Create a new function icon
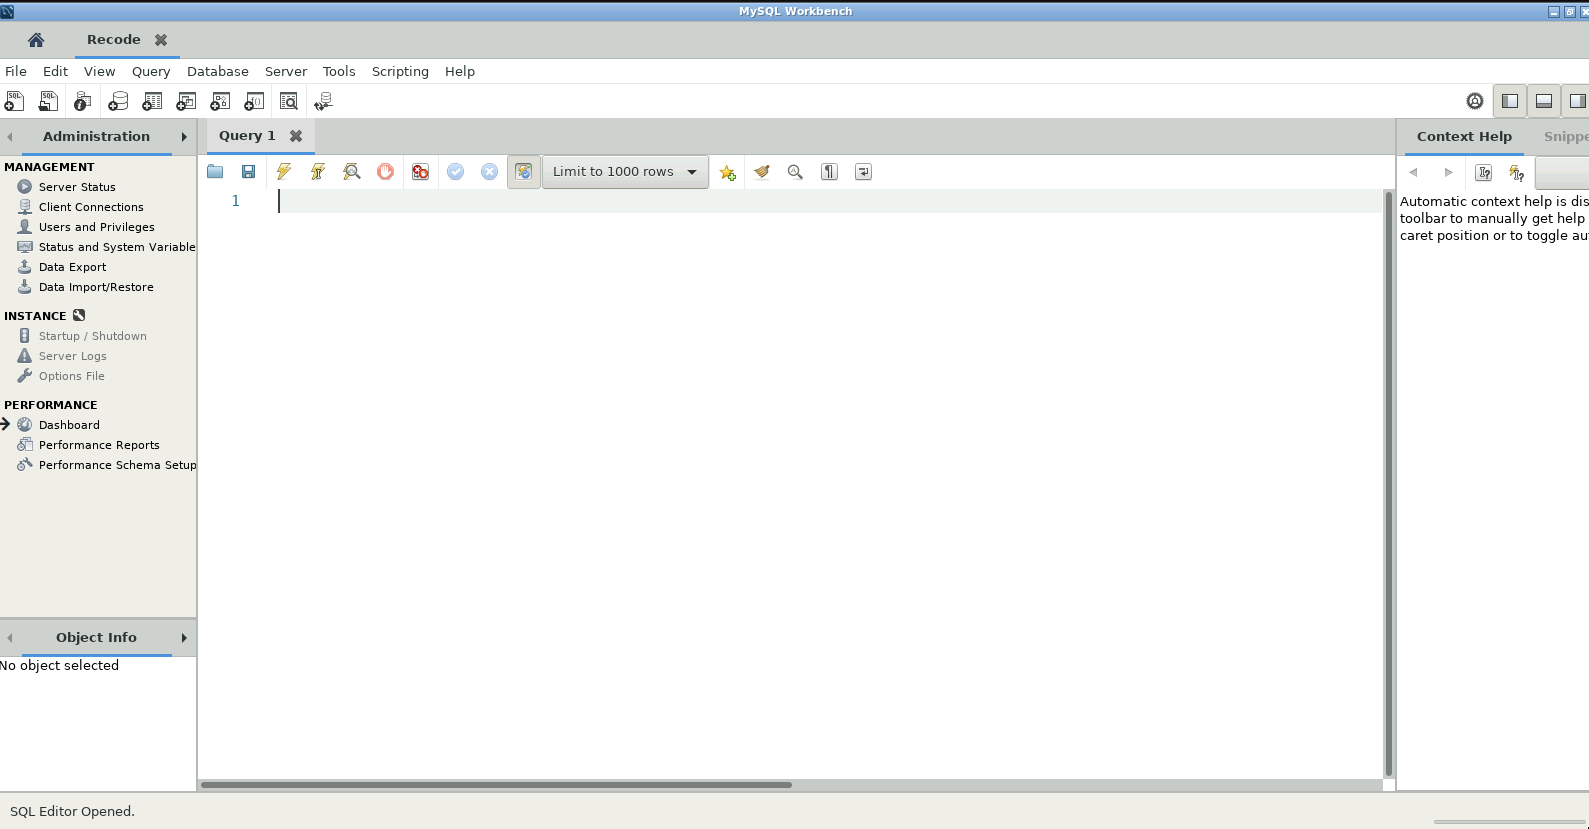 coord(254,101)
